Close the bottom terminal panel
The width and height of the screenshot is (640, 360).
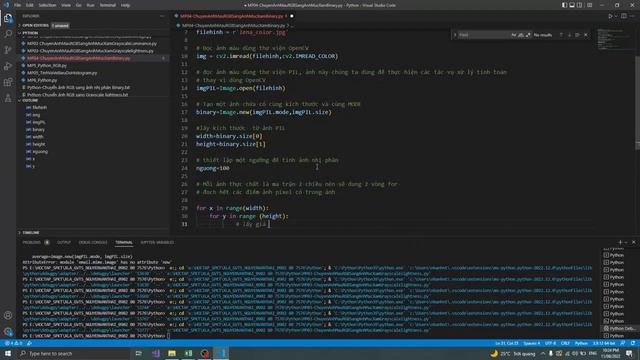pos(633,242)
